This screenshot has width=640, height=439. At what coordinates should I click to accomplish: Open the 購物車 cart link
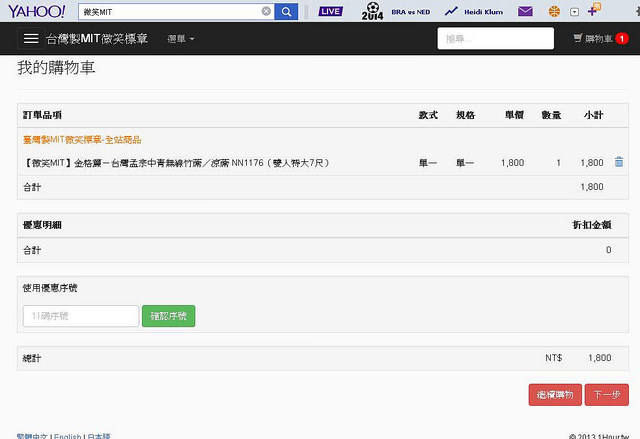(x=594, y=39)
